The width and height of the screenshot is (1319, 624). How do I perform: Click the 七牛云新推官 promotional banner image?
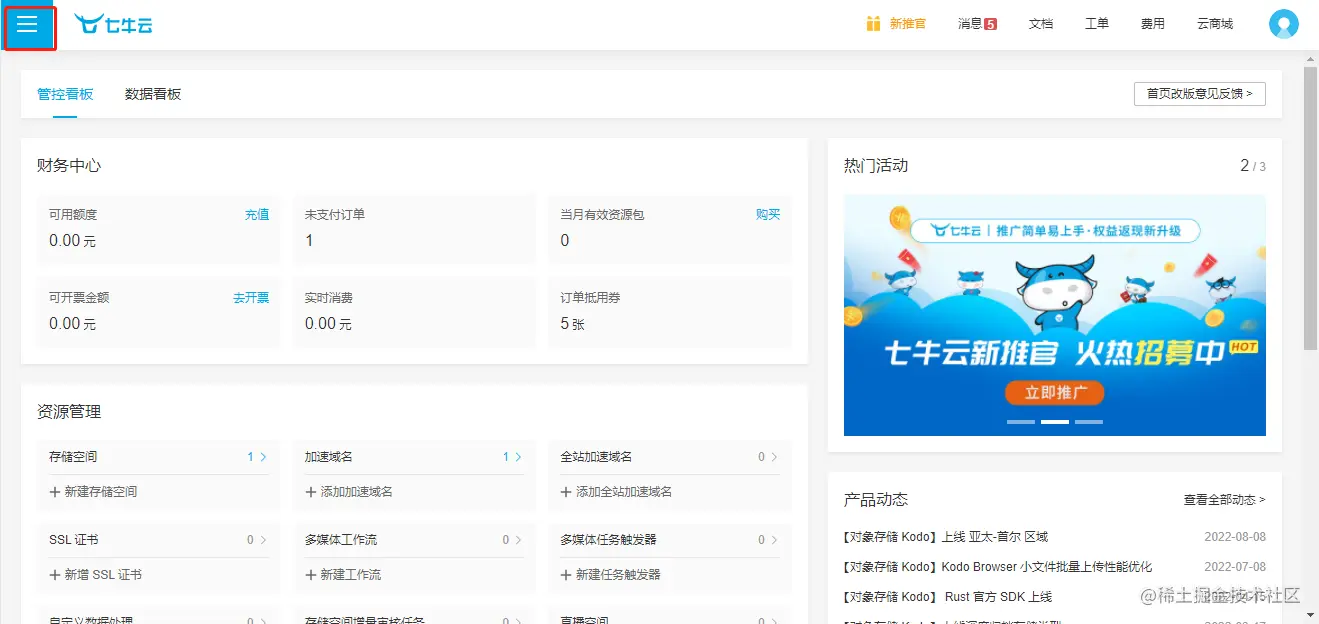(x=1055, y=315)
